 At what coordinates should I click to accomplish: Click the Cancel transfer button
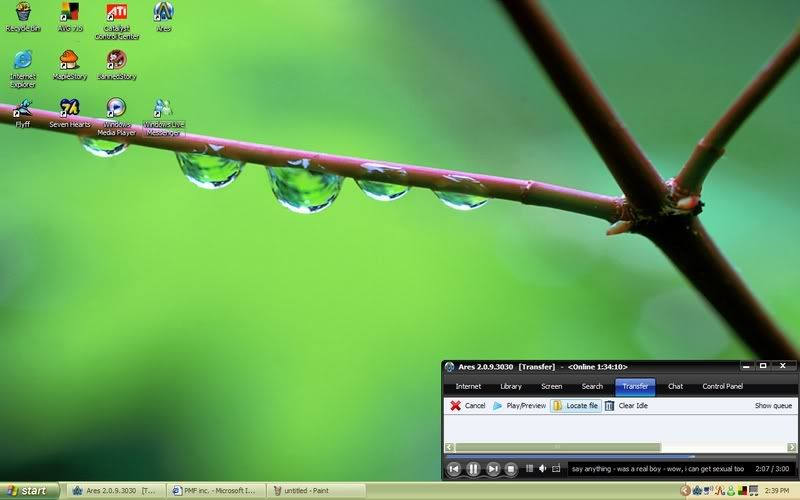tap(467, 406)
